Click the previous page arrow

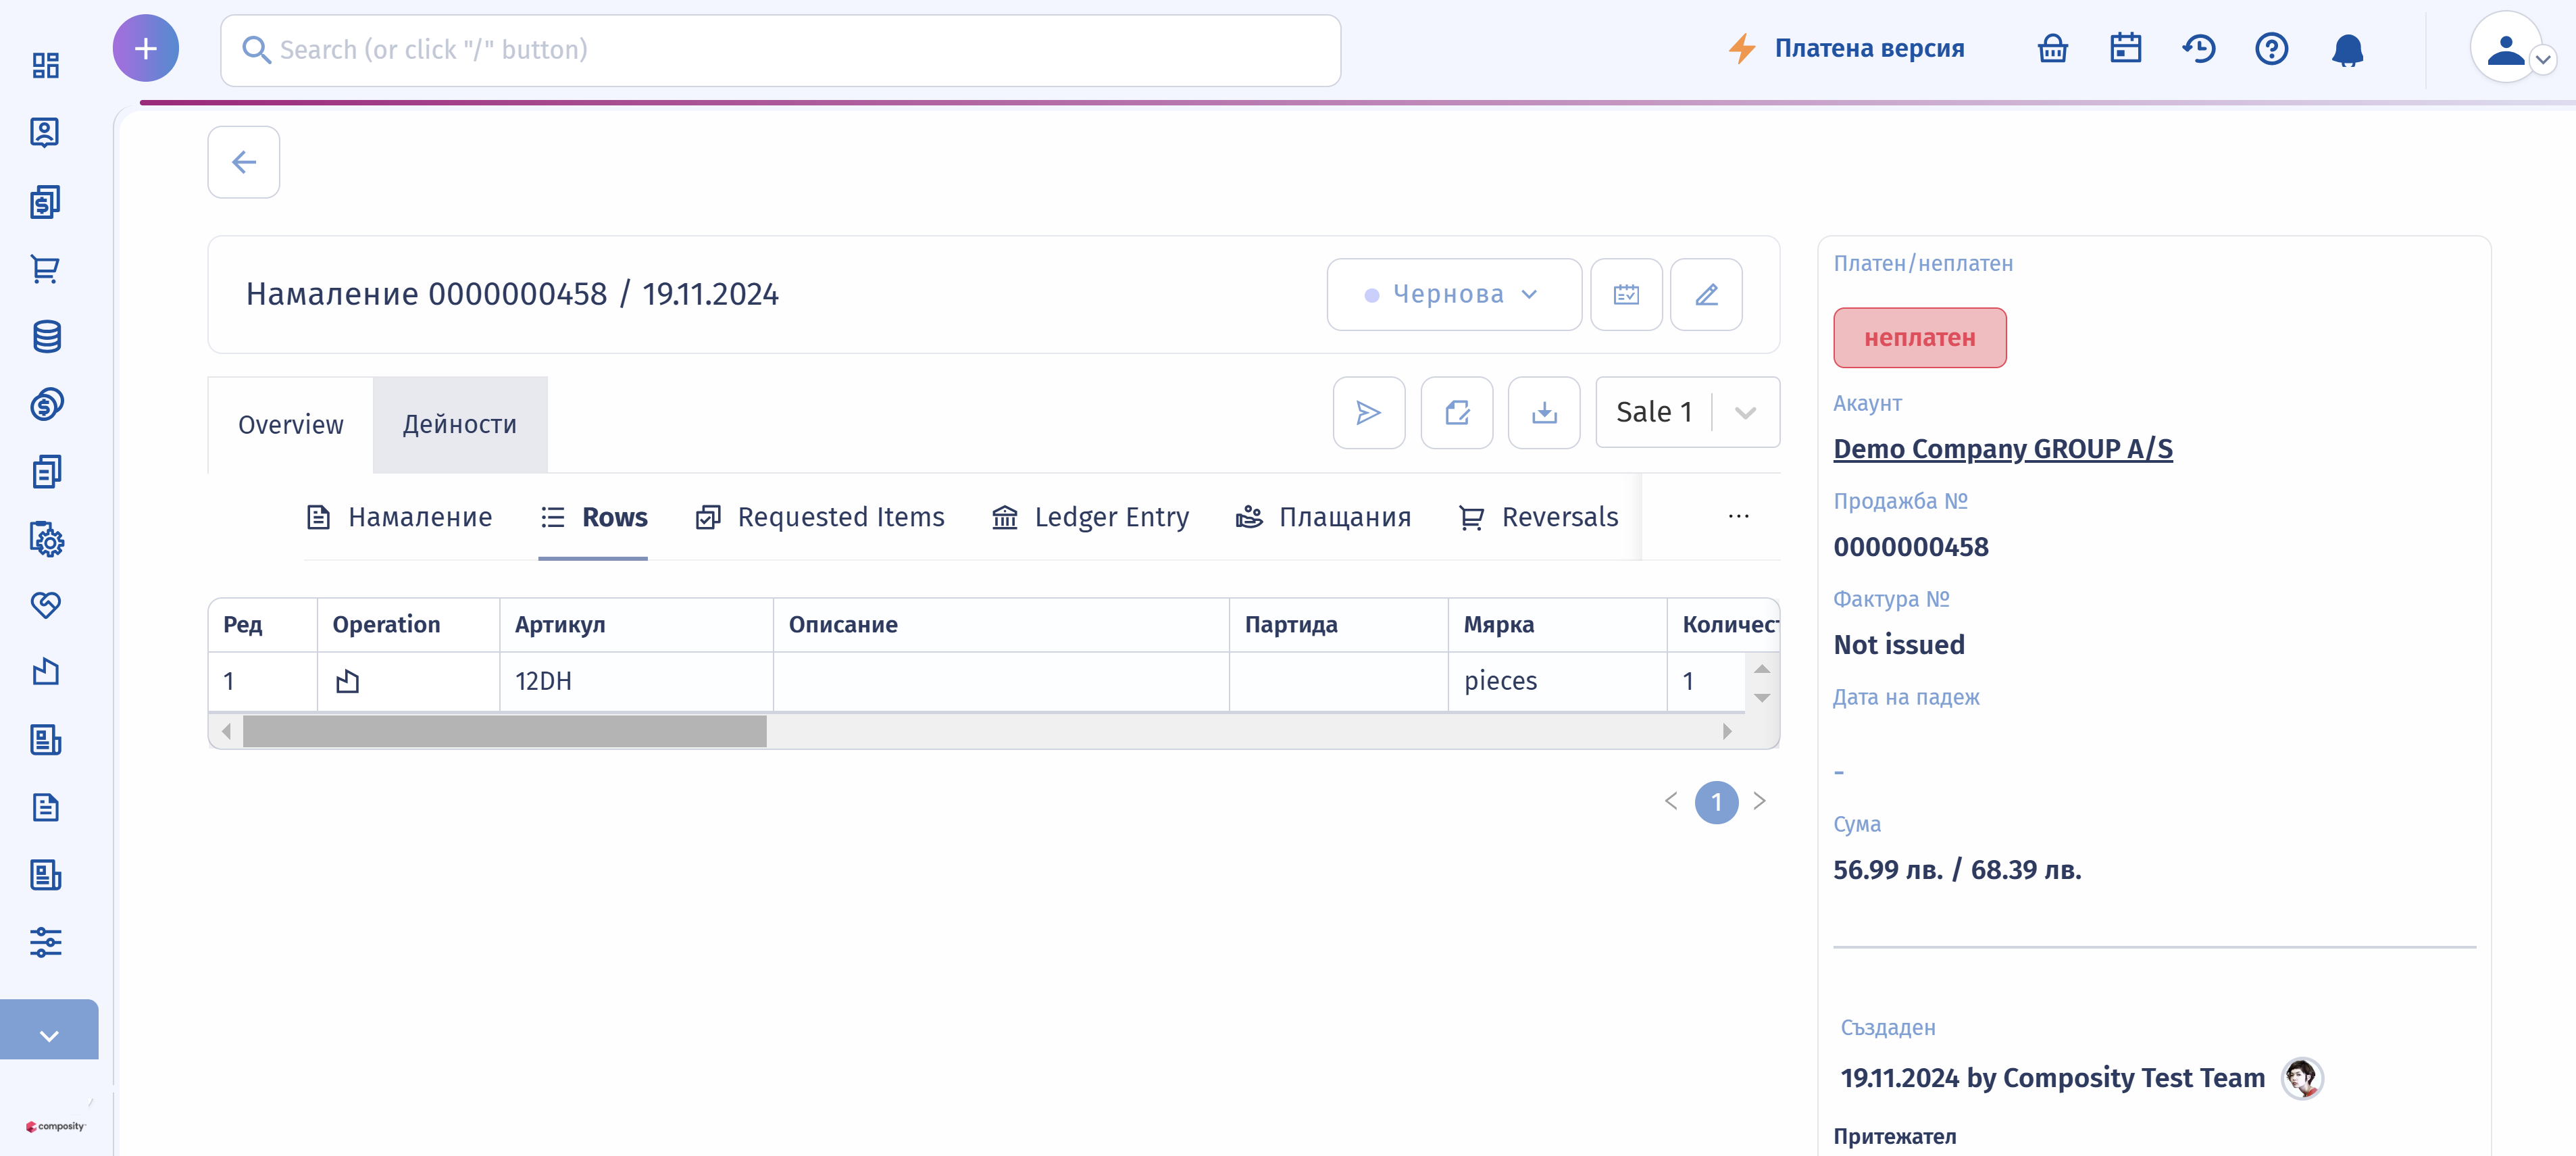coord(1671,801)
